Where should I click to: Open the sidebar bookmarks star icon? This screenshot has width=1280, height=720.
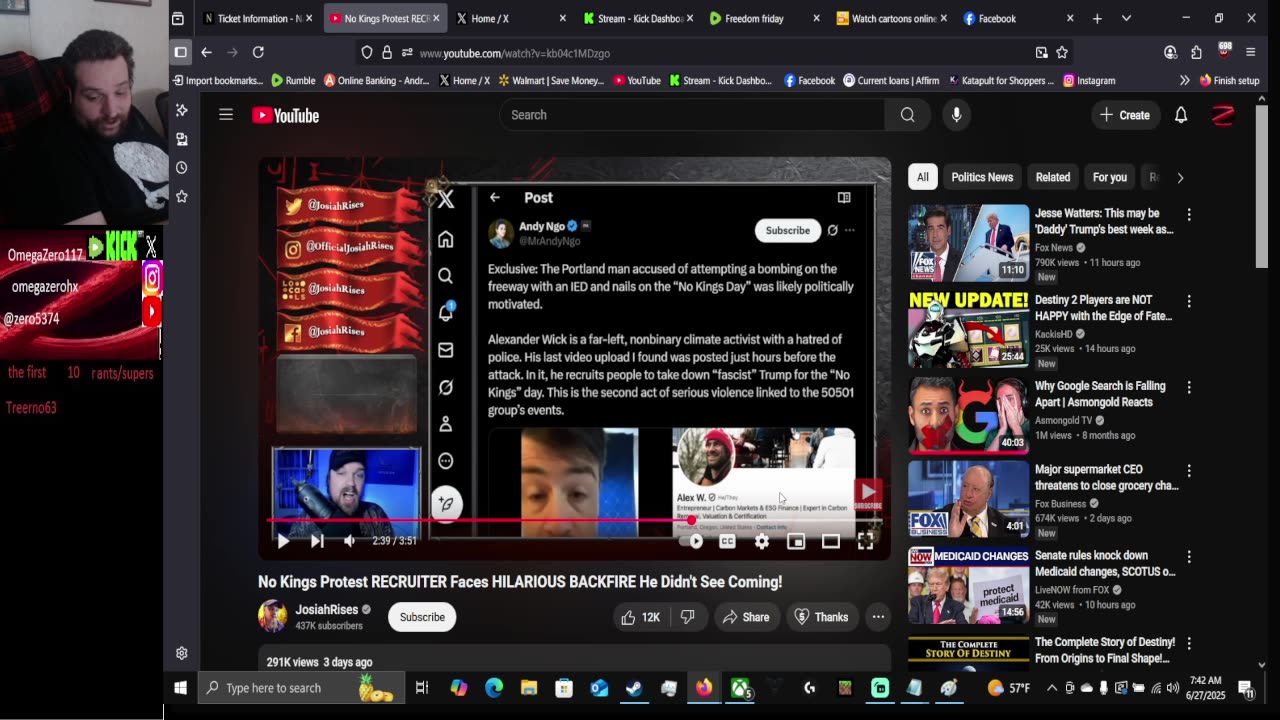pos(181,197)
